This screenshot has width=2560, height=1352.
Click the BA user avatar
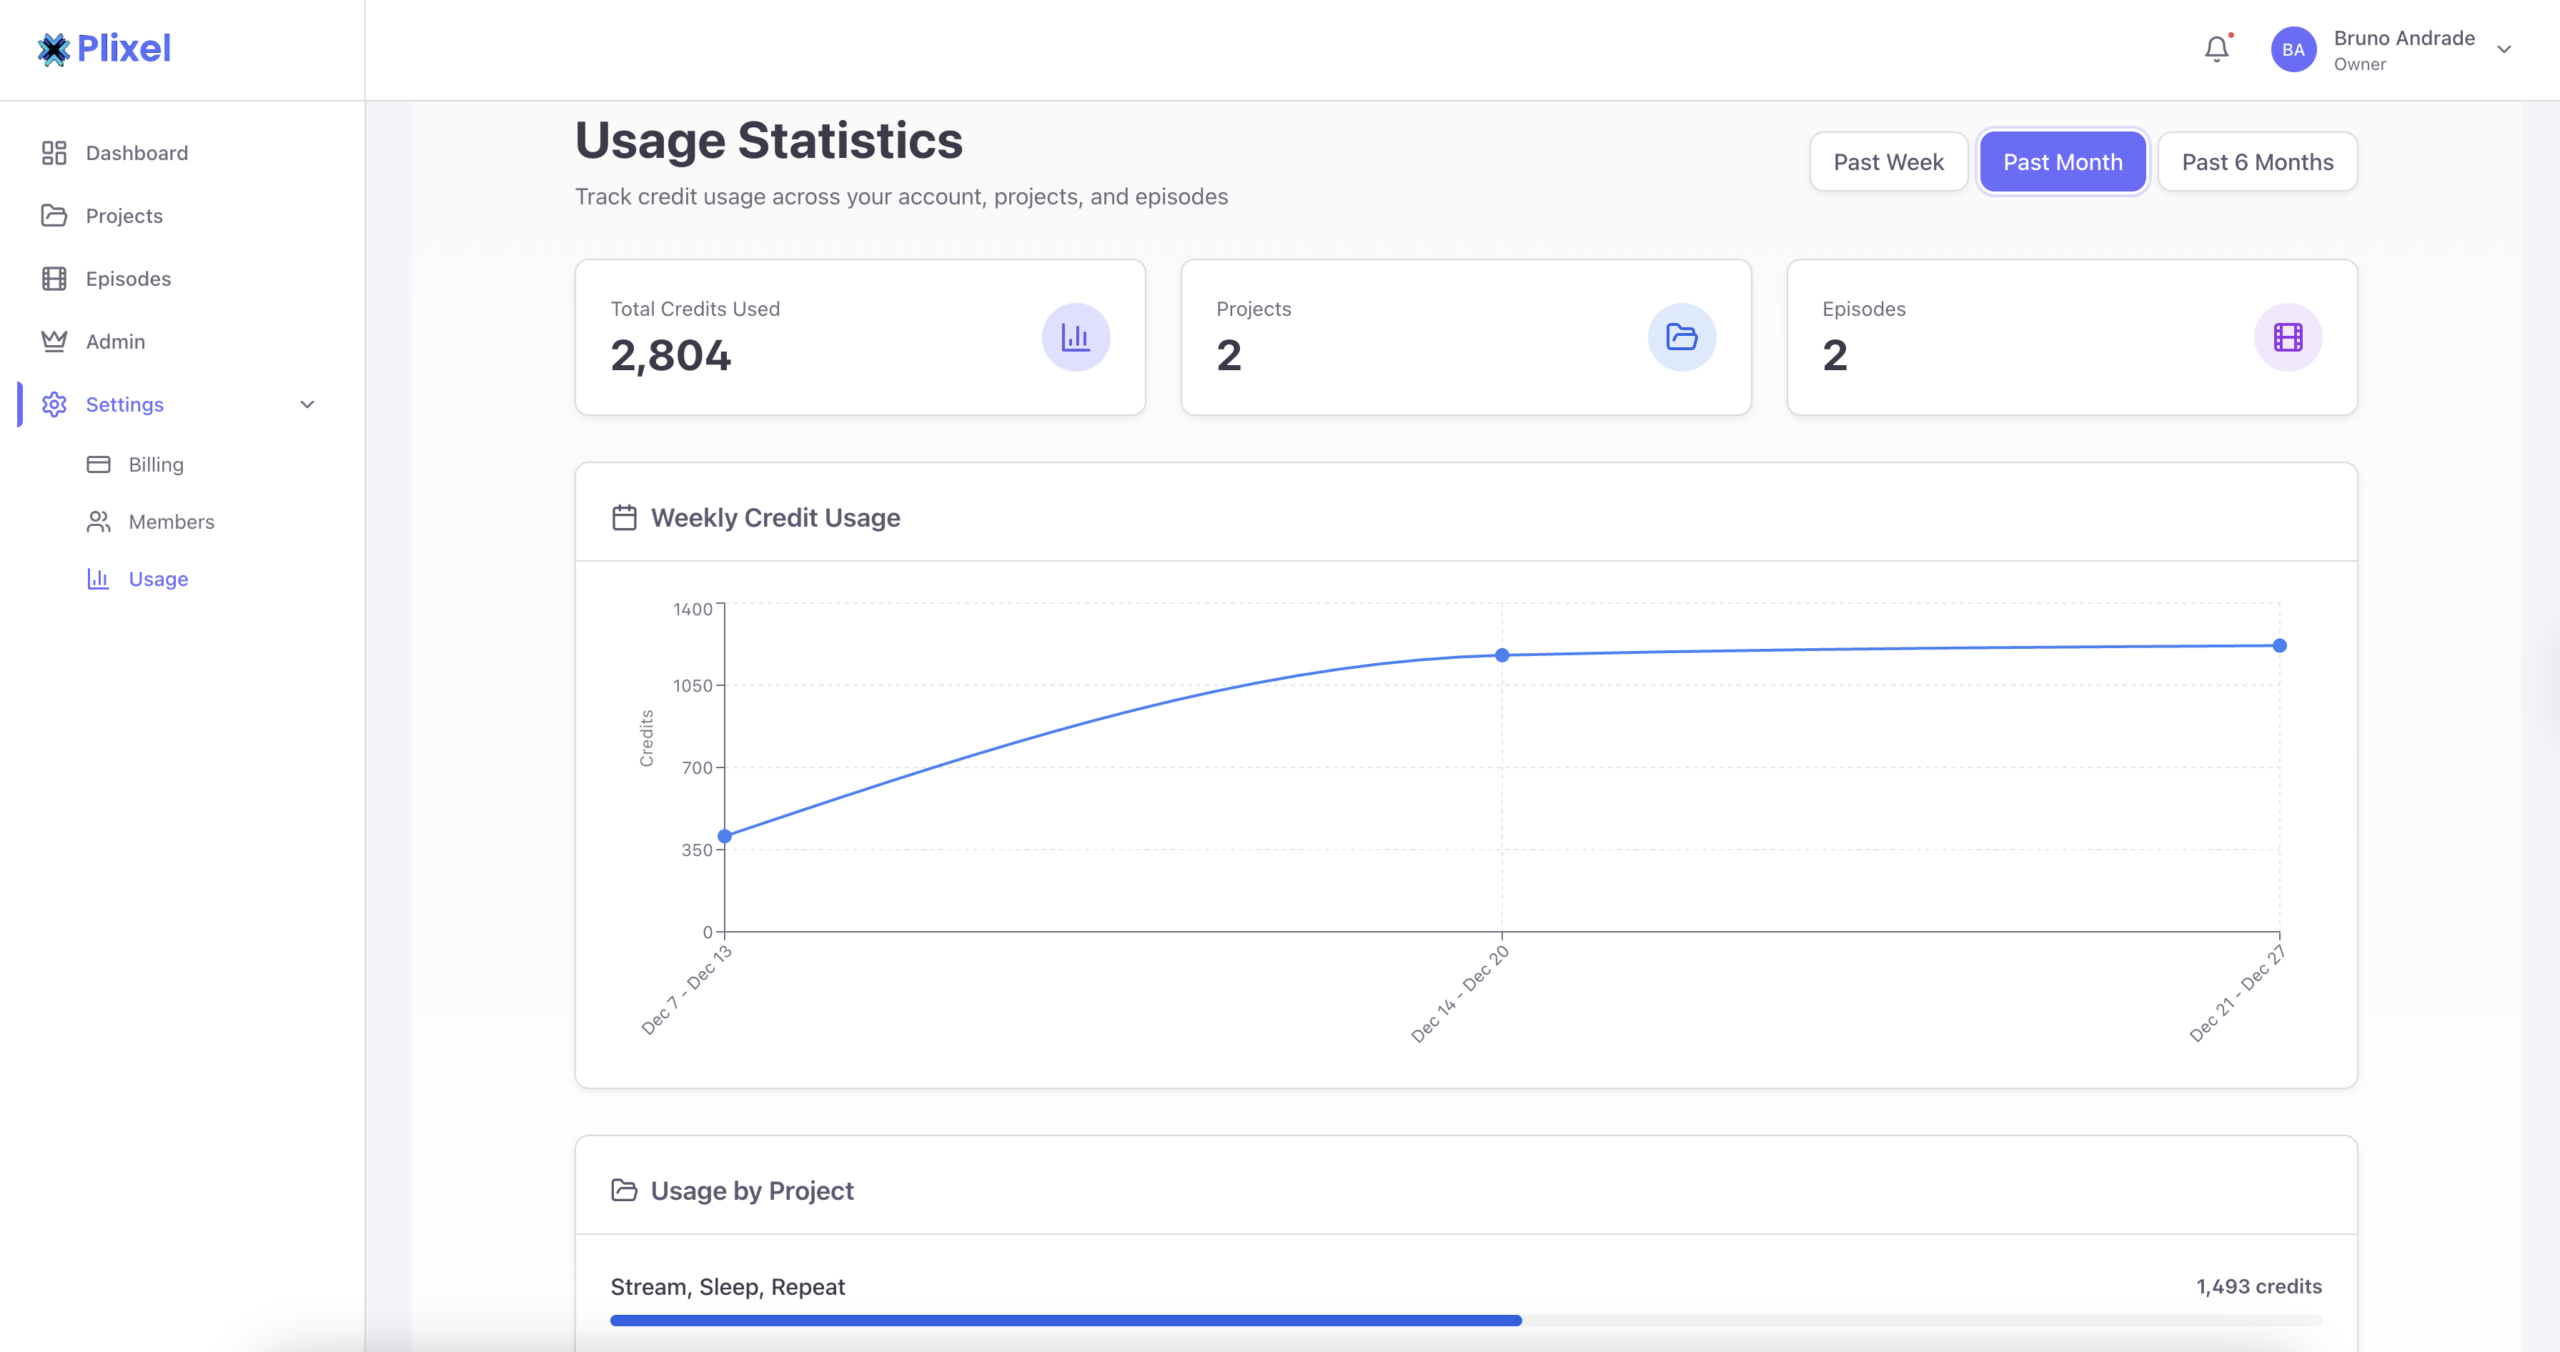coord(2293,49)
